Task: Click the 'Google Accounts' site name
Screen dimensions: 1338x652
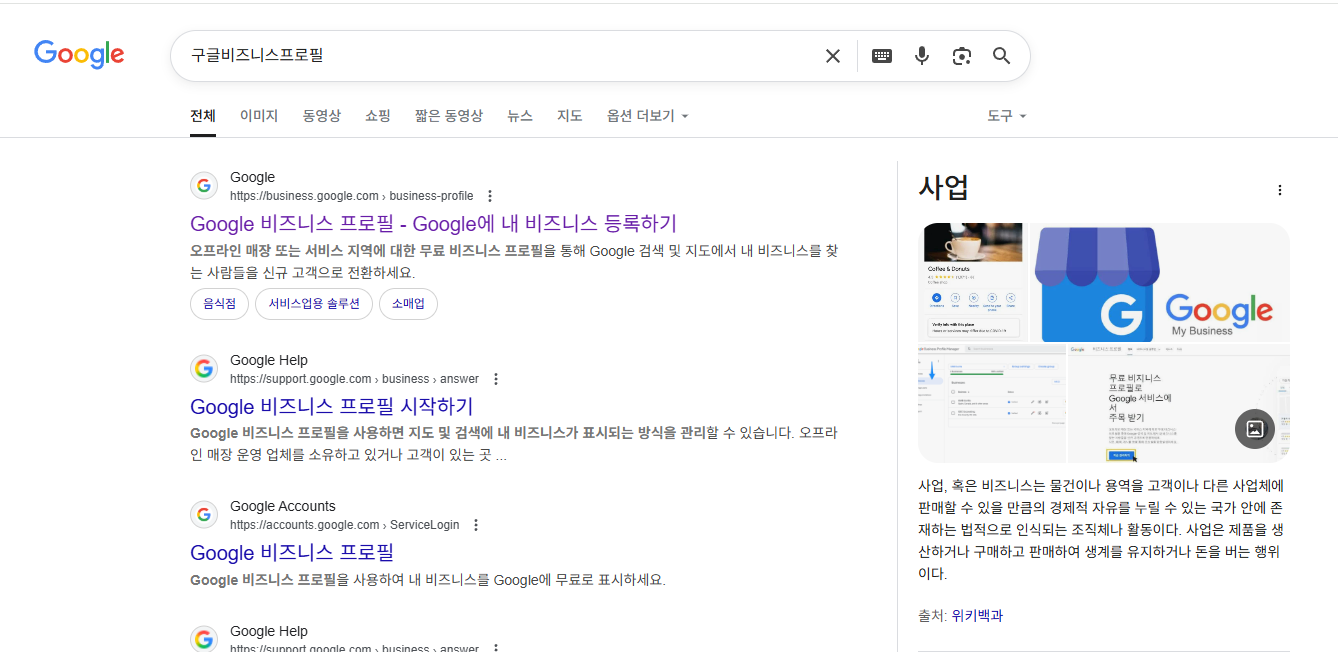Action: click(x=283, y=507)
